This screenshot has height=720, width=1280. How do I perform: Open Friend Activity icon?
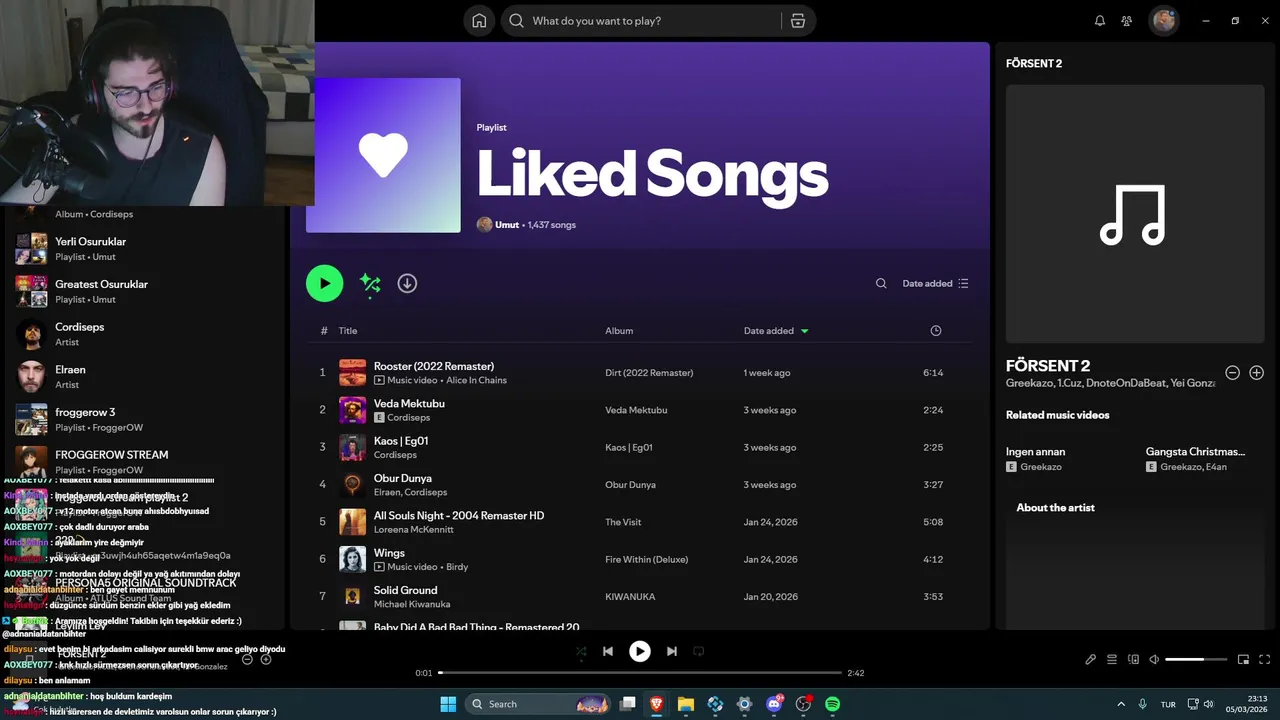[x=1127, y=21]
